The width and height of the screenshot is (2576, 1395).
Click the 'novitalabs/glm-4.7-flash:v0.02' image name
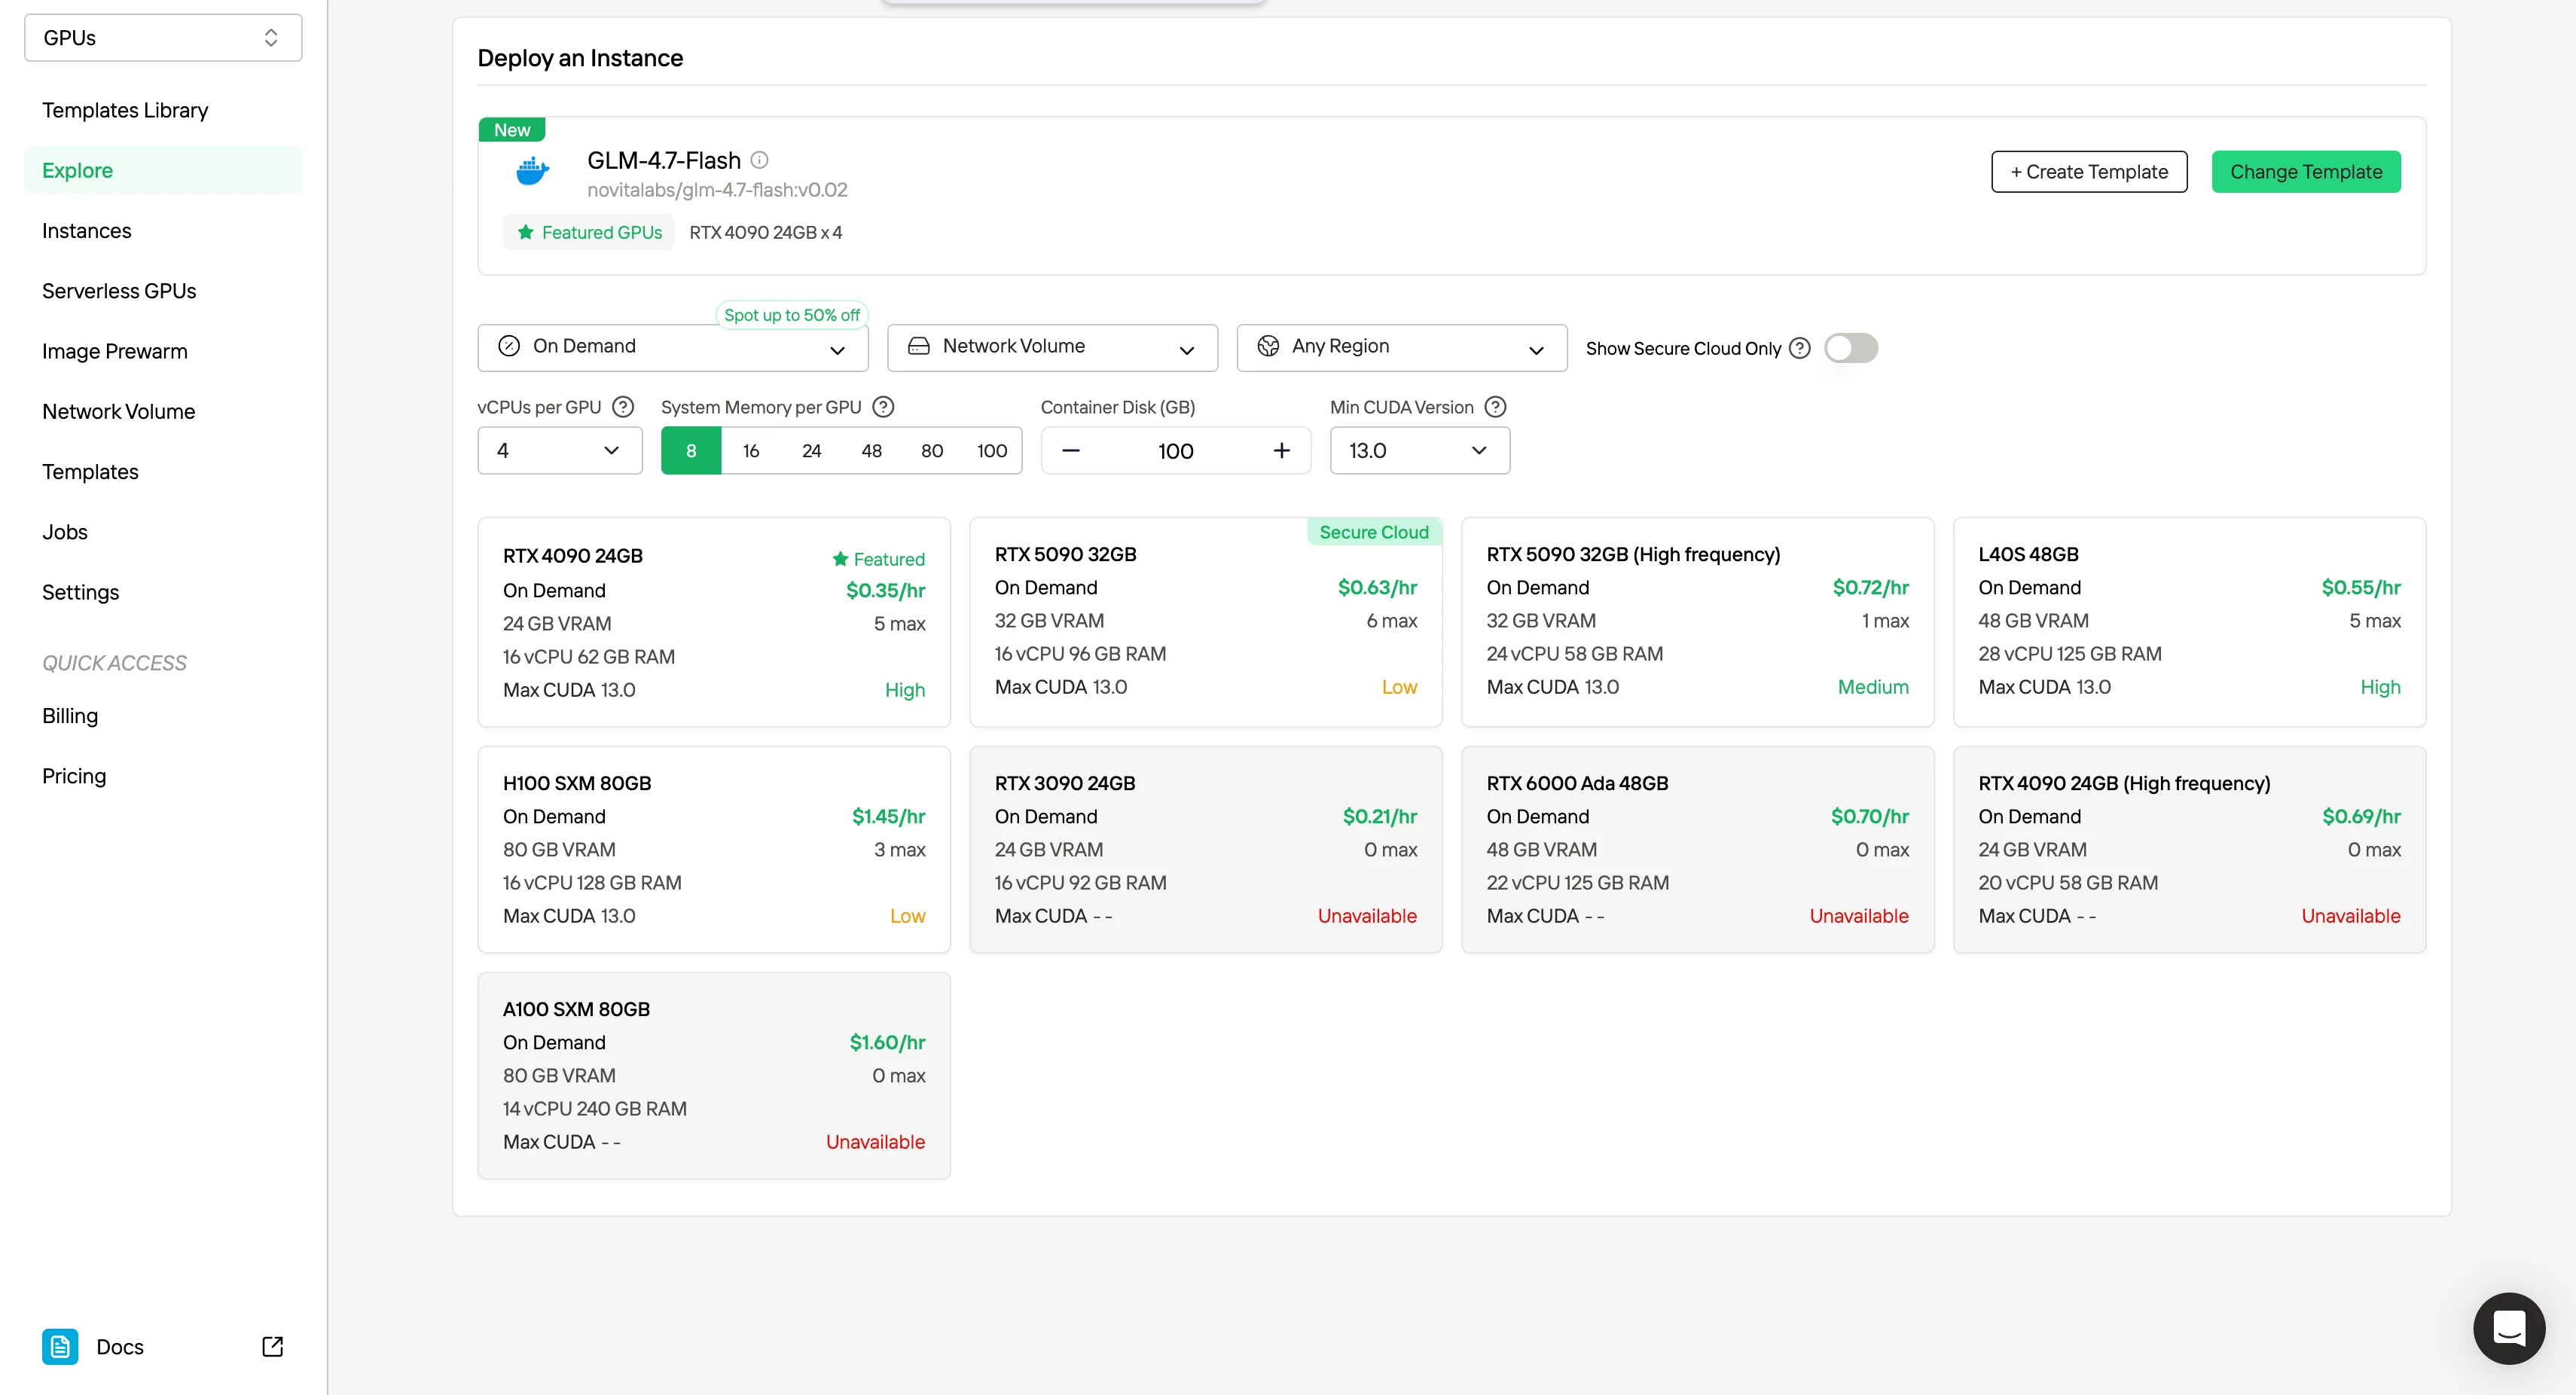[x=717, y=190]
